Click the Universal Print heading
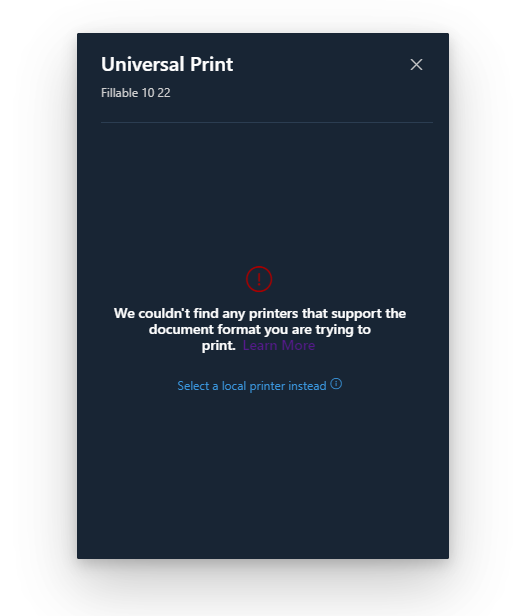Viewport: 522px width, 616px height. click(x=167, y=64)
